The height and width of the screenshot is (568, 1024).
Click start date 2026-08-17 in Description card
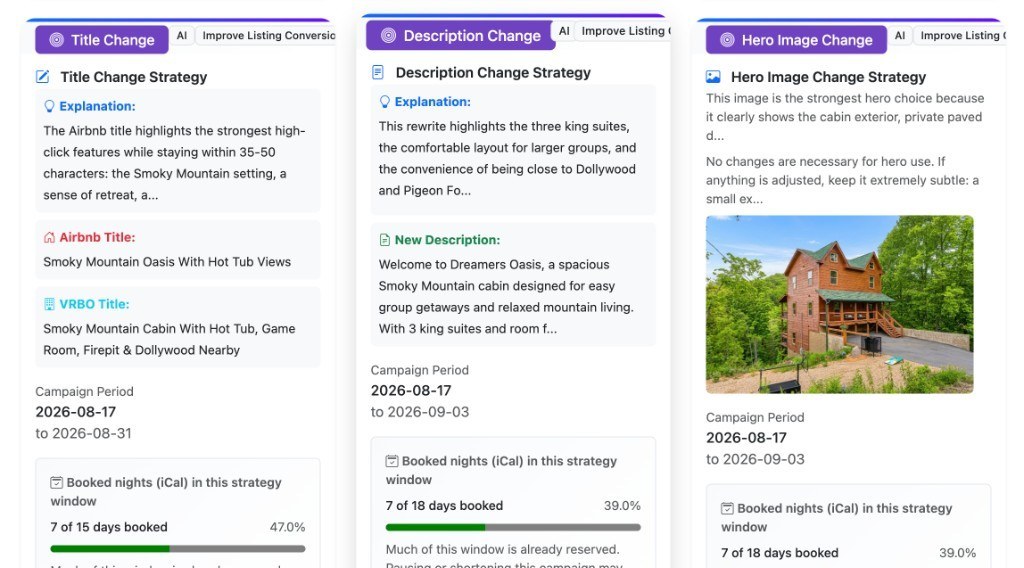tap(411, 390)
